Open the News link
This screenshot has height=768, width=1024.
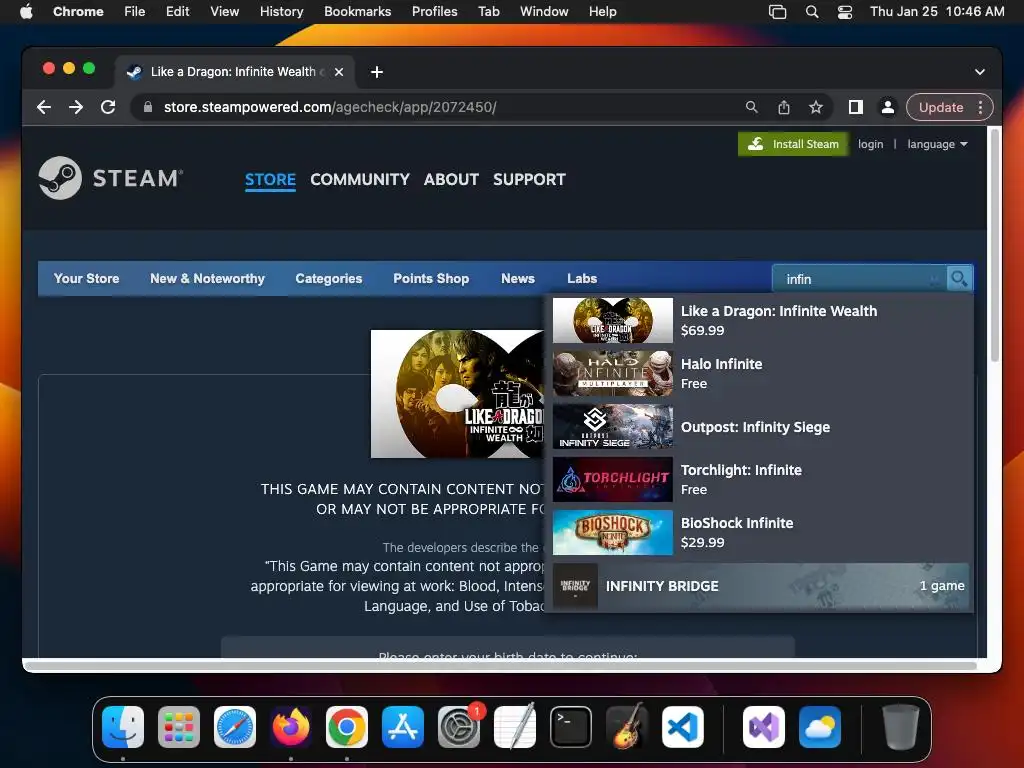click(x=518, y=278)
